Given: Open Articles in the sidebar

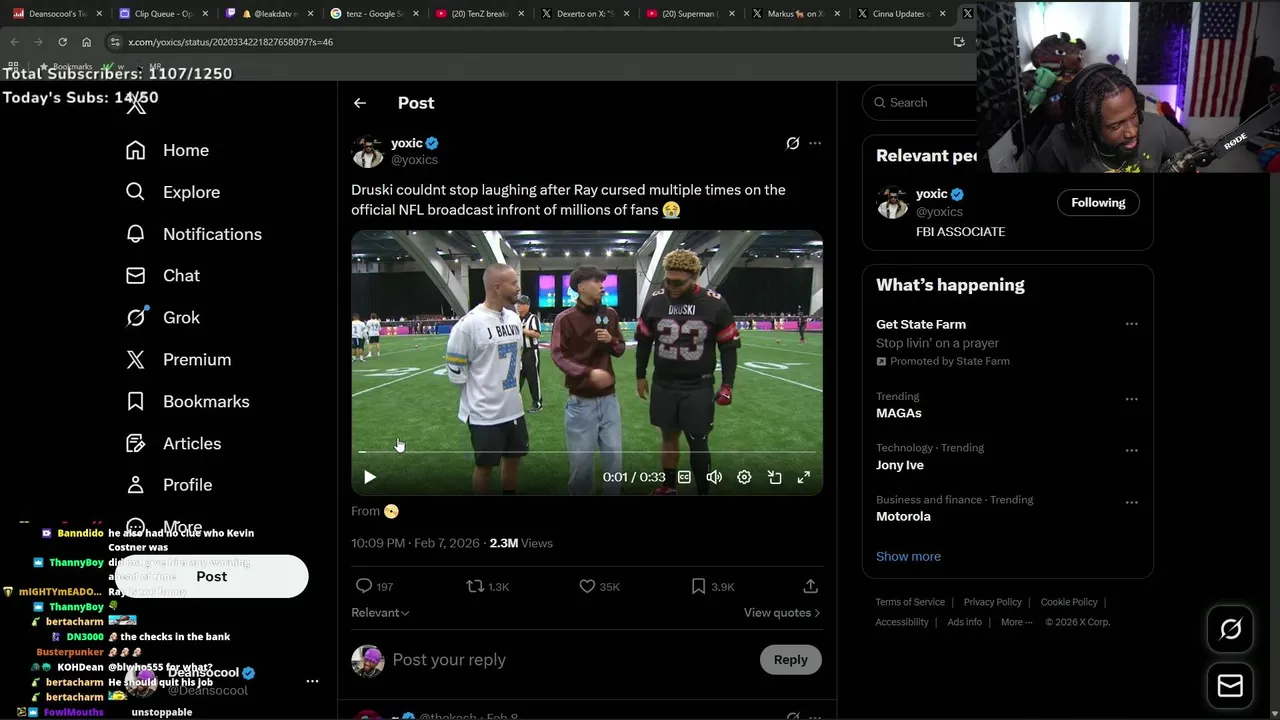Looking at the screenshot, I should click(173, 443).
